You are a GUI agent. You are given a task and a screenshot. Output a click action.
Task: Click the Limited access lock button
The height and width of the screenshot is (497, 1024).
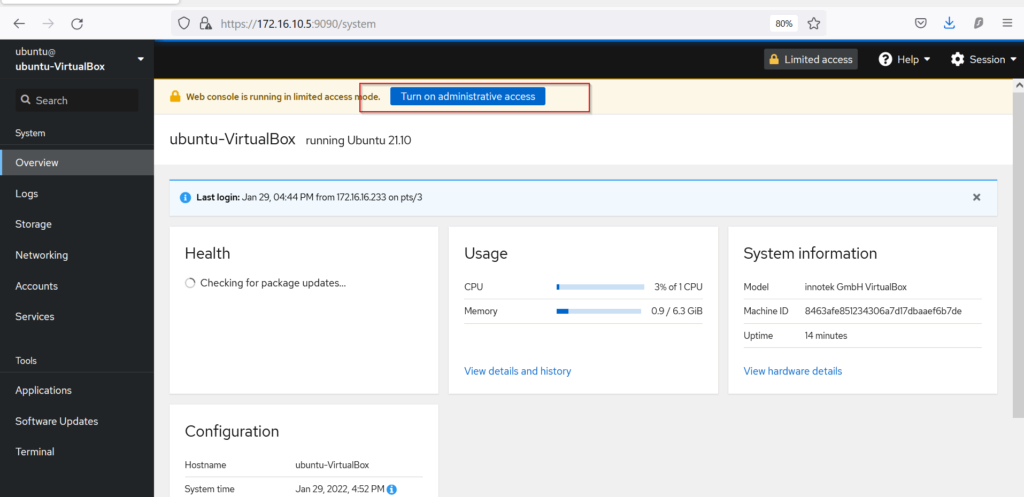(x=810, y=59)
